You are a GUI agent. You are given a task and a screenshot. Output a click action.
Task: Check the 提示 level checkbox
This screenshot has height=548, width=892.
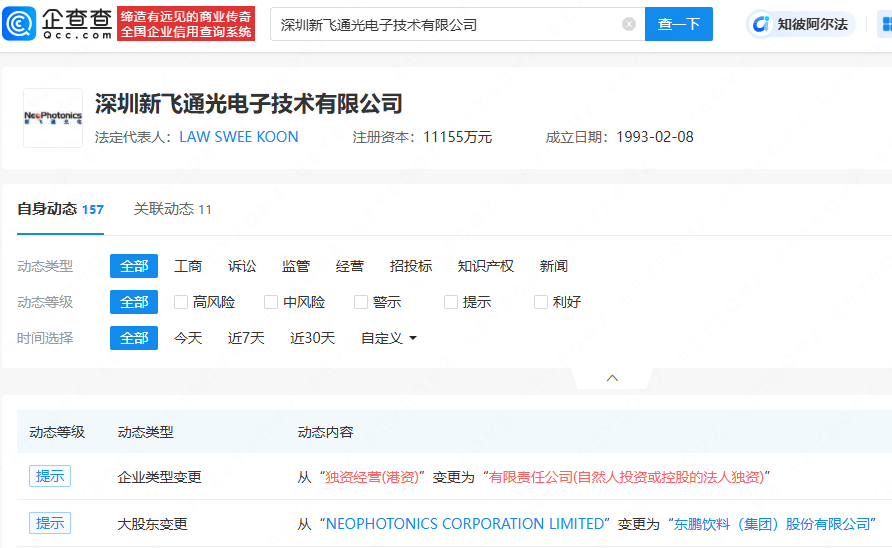[451, 302]
